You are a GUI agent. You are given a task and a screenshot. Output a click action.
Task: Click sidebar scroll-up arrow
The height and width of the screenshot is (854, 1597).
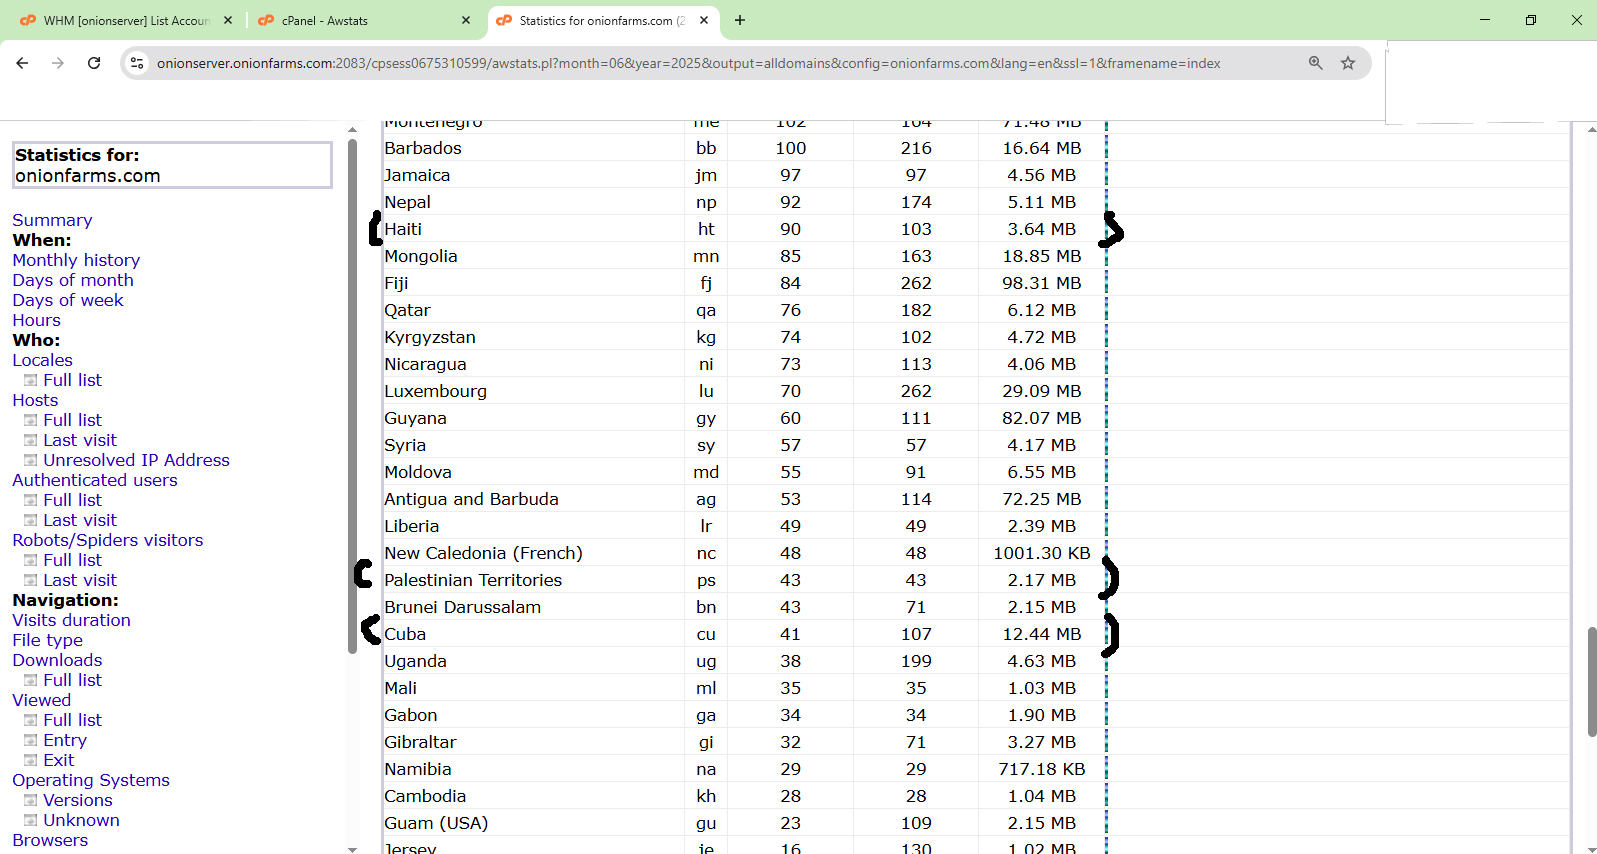(352, 130)
